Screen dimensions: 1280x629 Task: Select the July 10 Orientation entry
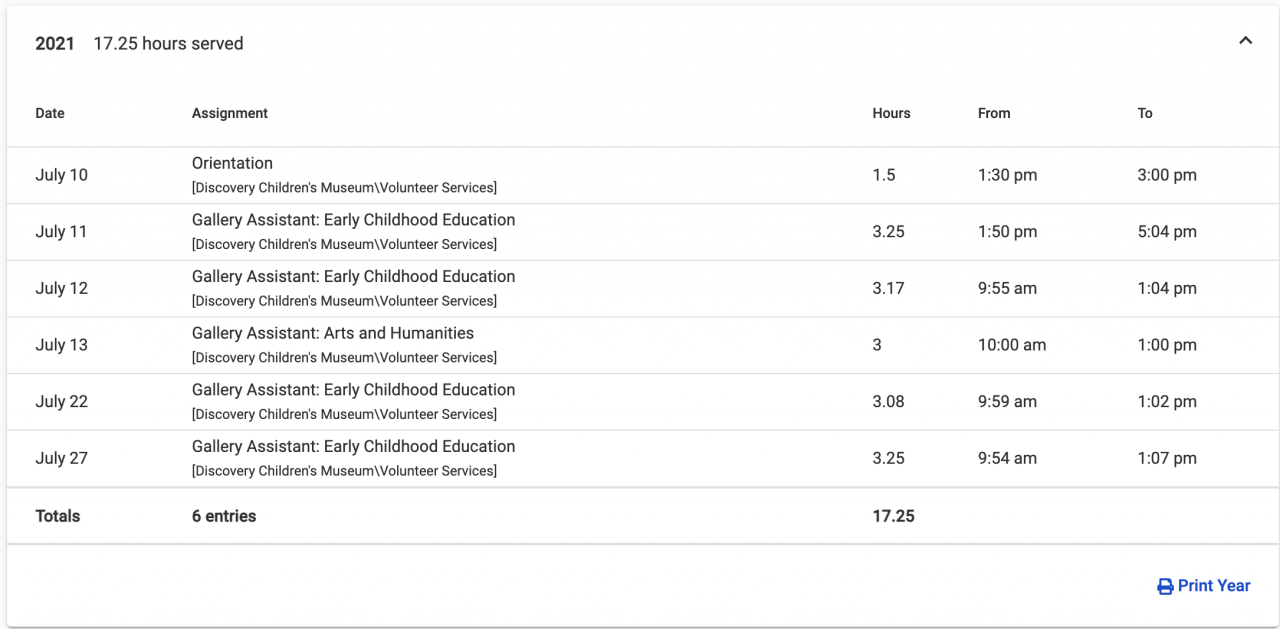(232, 164)
